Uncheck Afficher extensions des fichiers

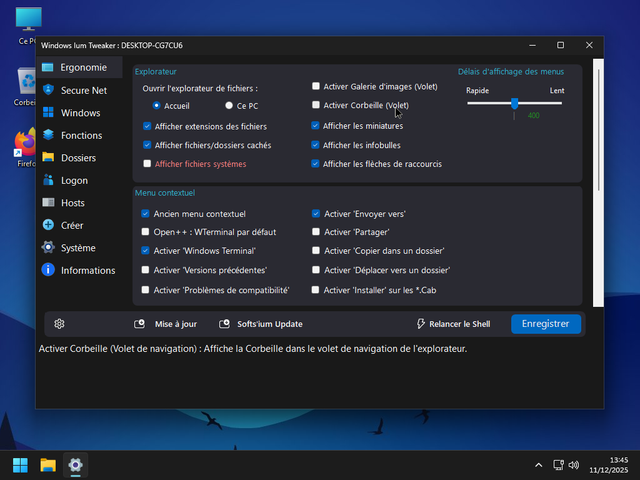pos(147,126)
